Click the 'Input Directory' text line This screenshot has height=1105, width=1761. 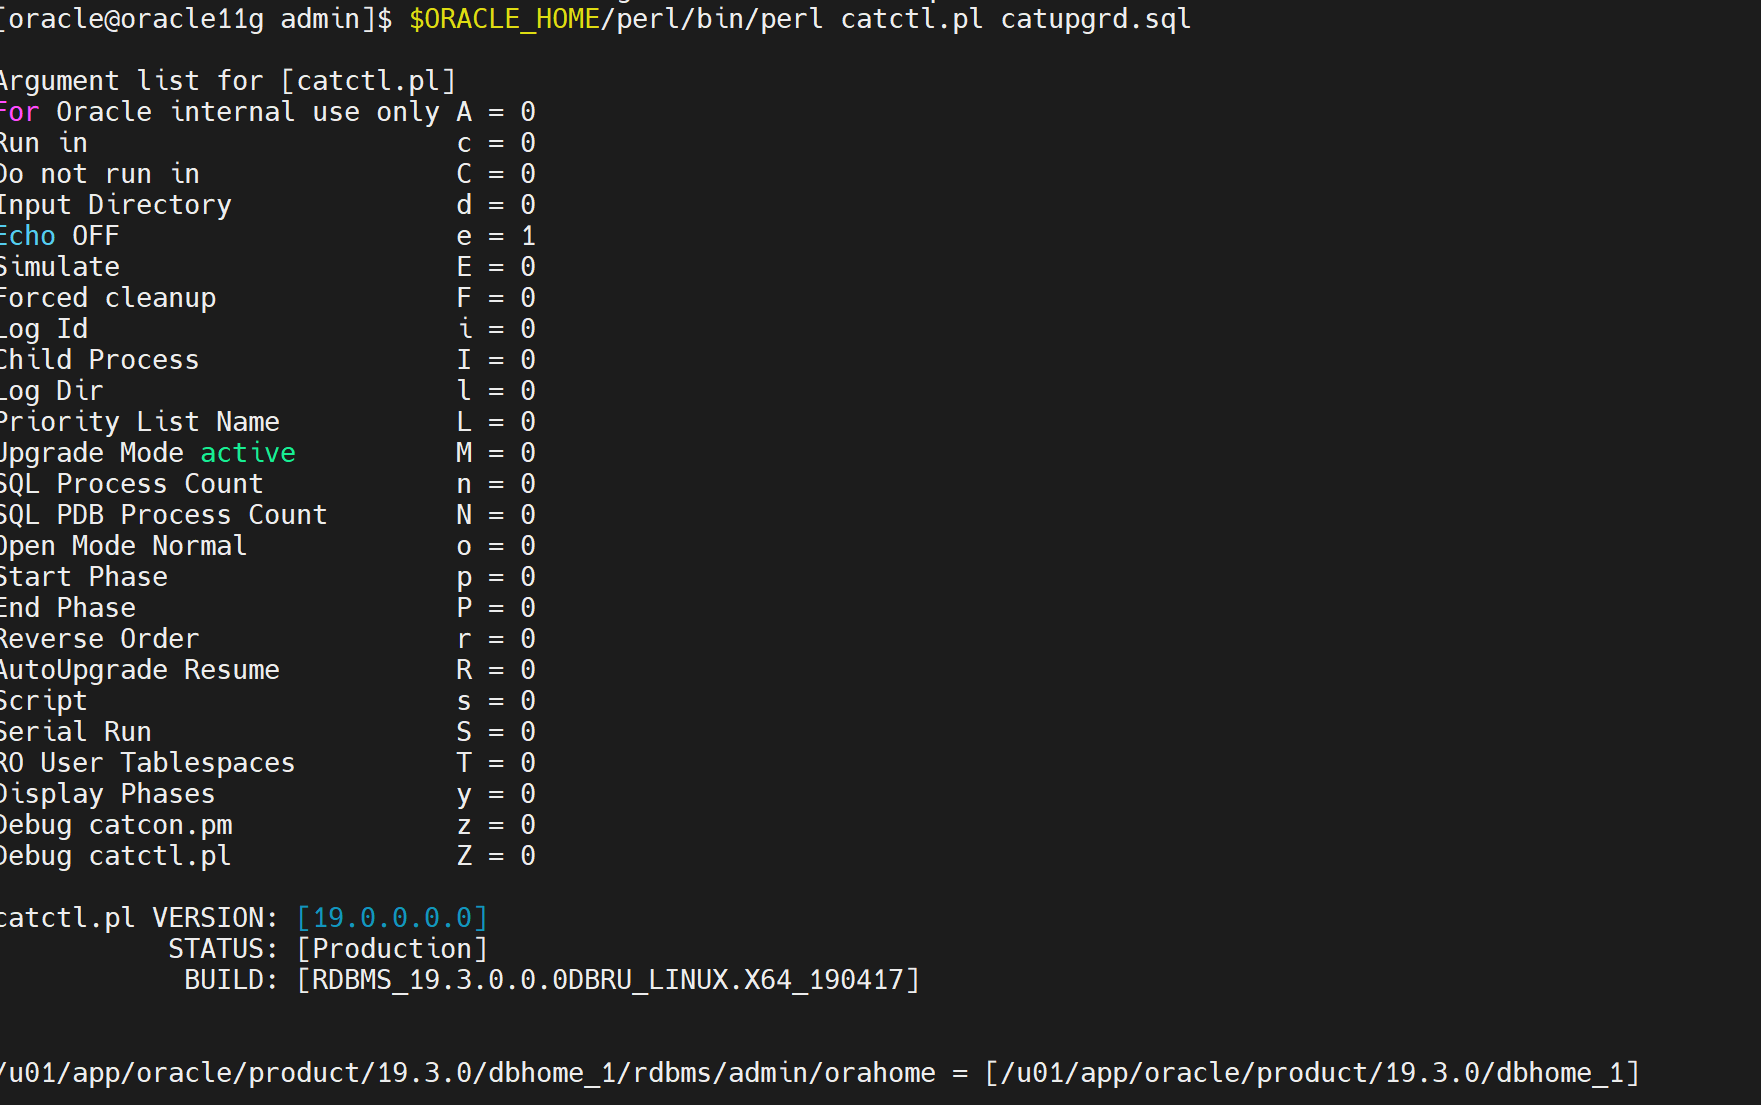point(116,204)
